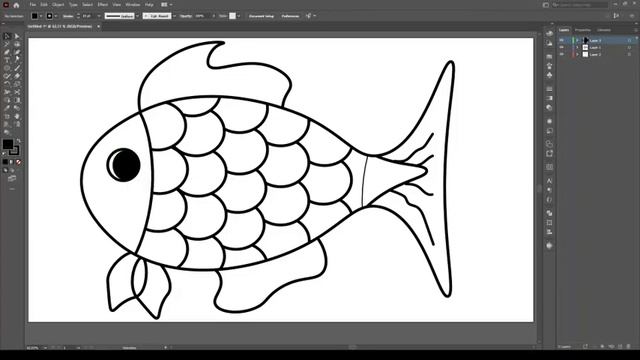The image size is (640, 360).
Task: Click the target circle of the bottom layer
Action: (629, 54)
